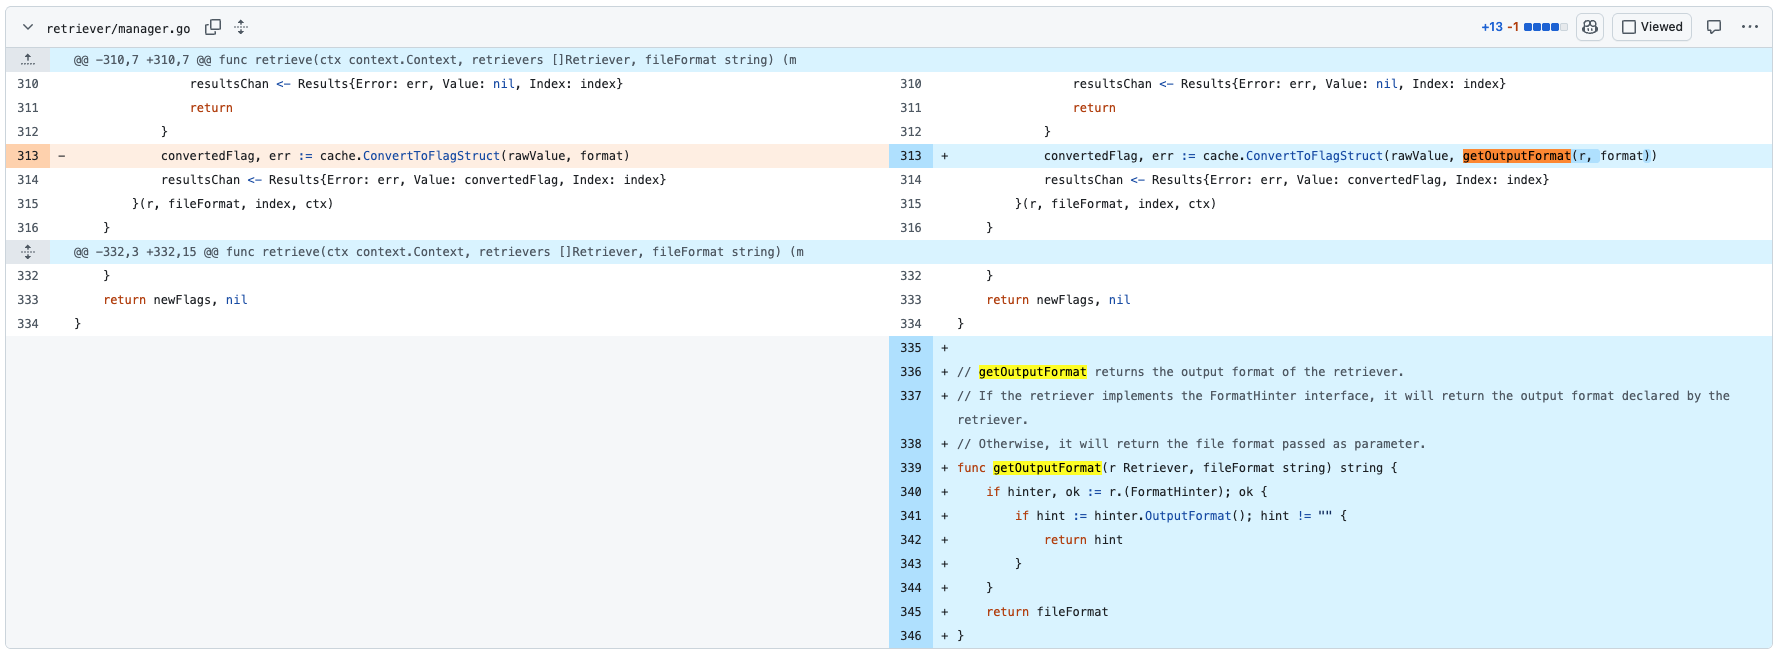Mark file as Viewed checkbox

tap(1652, 27)
